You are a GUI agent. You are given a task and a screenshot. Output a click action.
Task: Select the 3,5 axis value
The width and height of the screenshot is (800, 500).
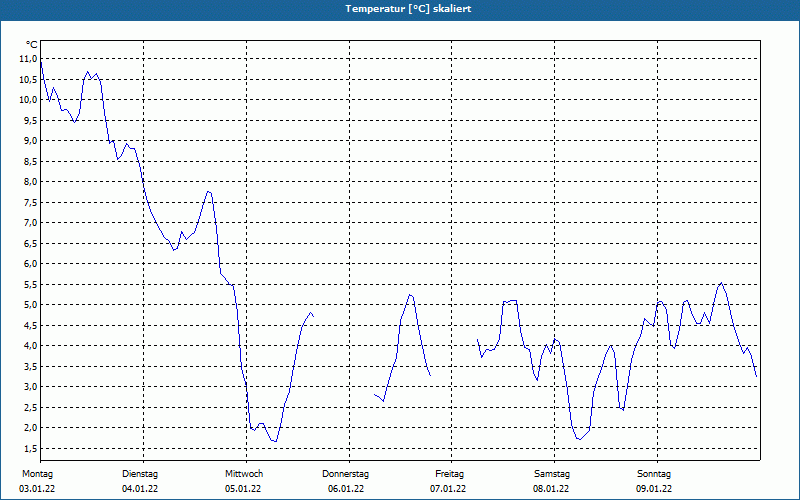pyautogui.click(x=31, y=366)
